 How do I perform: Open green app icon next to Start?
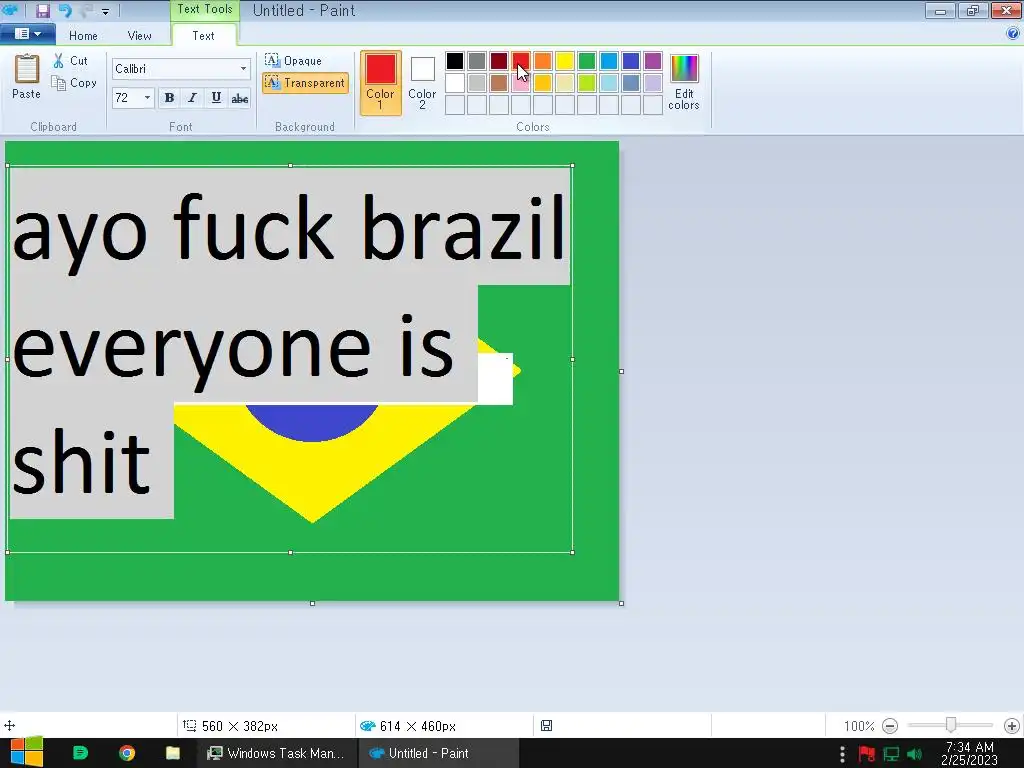pyautogui.click(x=80, y=753)
